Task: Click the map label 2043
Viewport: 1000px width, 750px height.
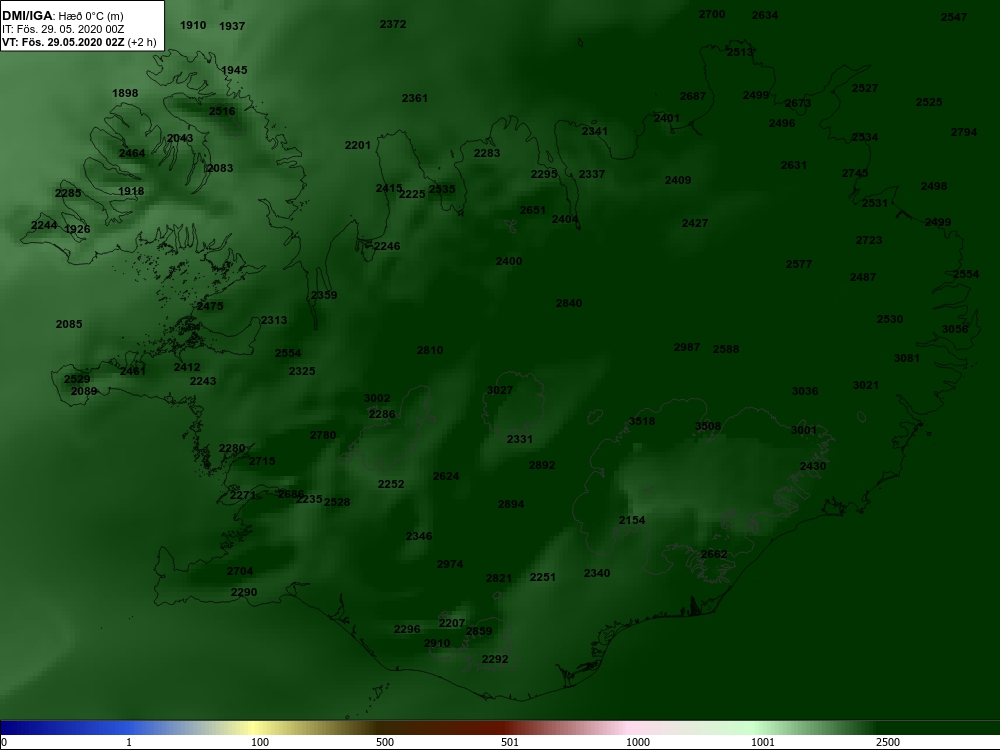Action: 180,138
